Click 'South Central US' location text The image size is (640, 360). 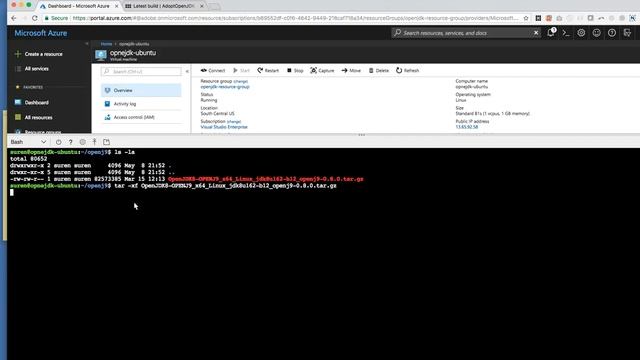218,113
